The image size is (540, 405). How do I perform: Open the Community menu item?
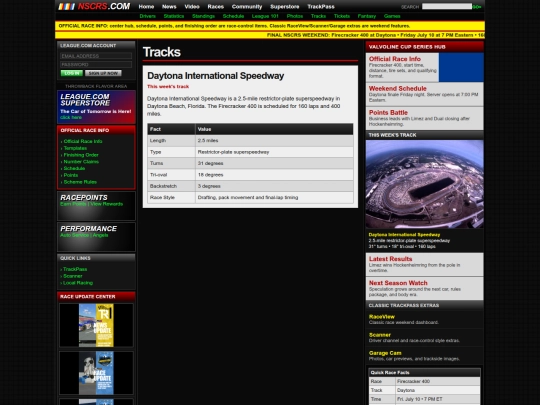247,7
